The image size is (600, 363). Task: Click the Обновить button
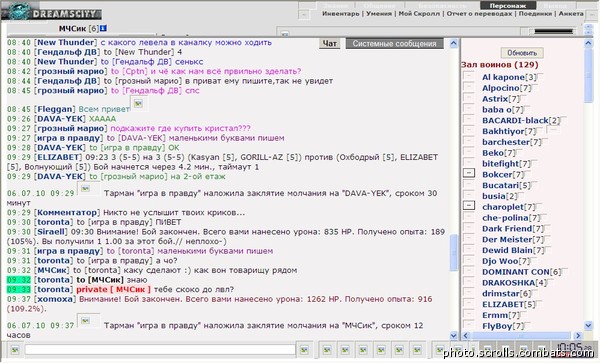point(522,52)
